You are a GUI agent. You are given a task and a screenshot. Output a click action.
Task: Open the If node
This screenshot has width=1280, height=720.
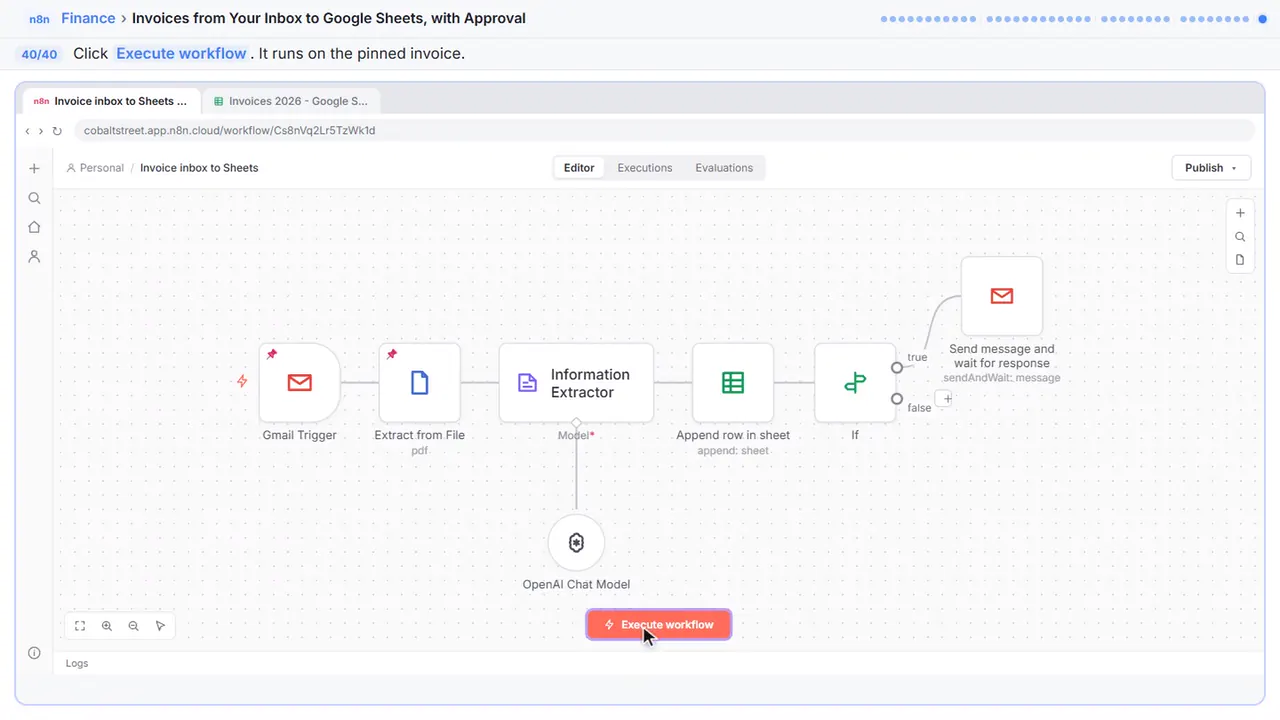(855, 382)
